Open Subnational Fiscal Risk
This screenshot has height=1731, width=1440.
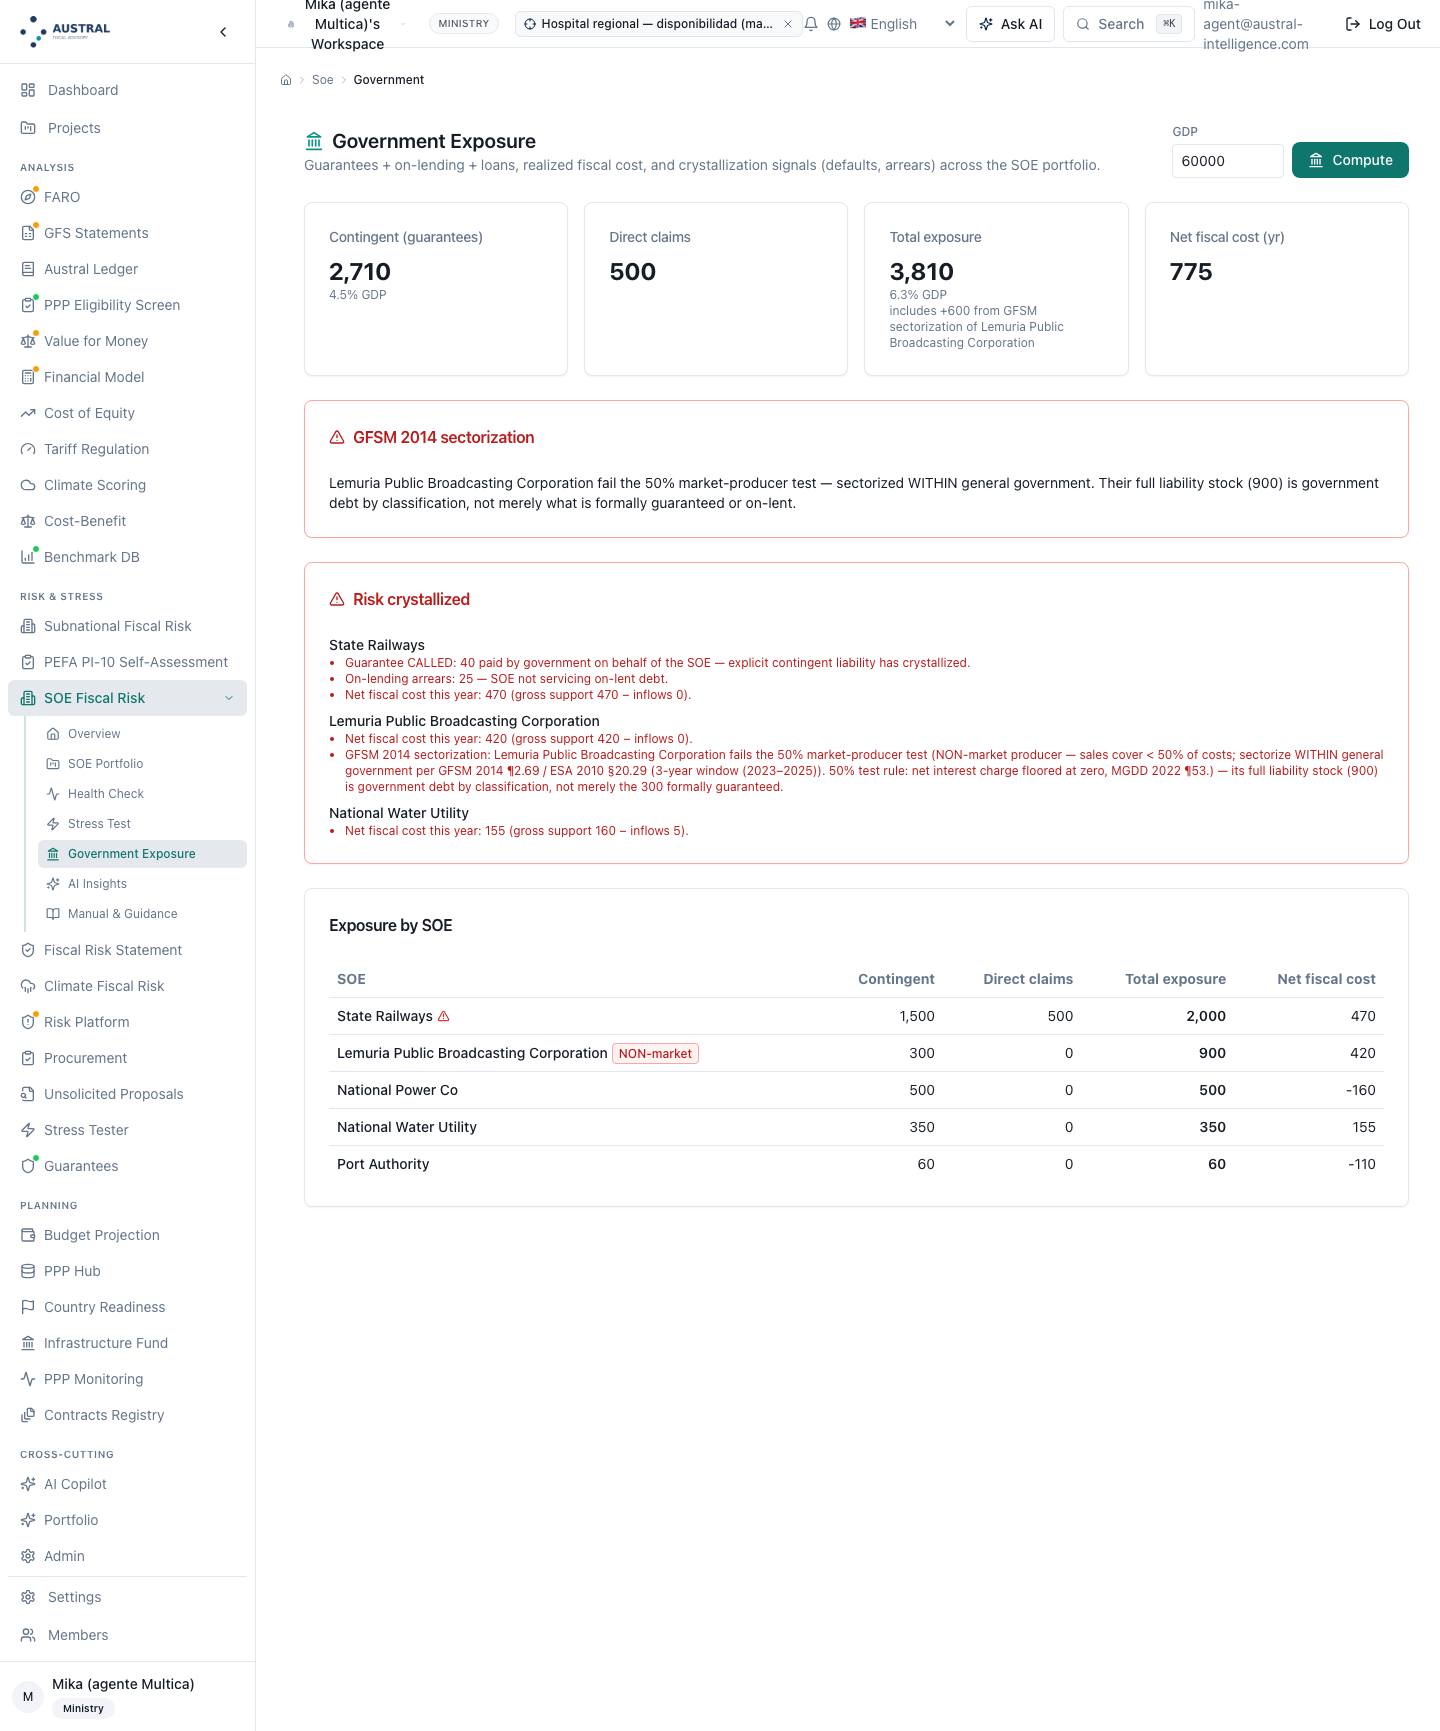(127, 626)
